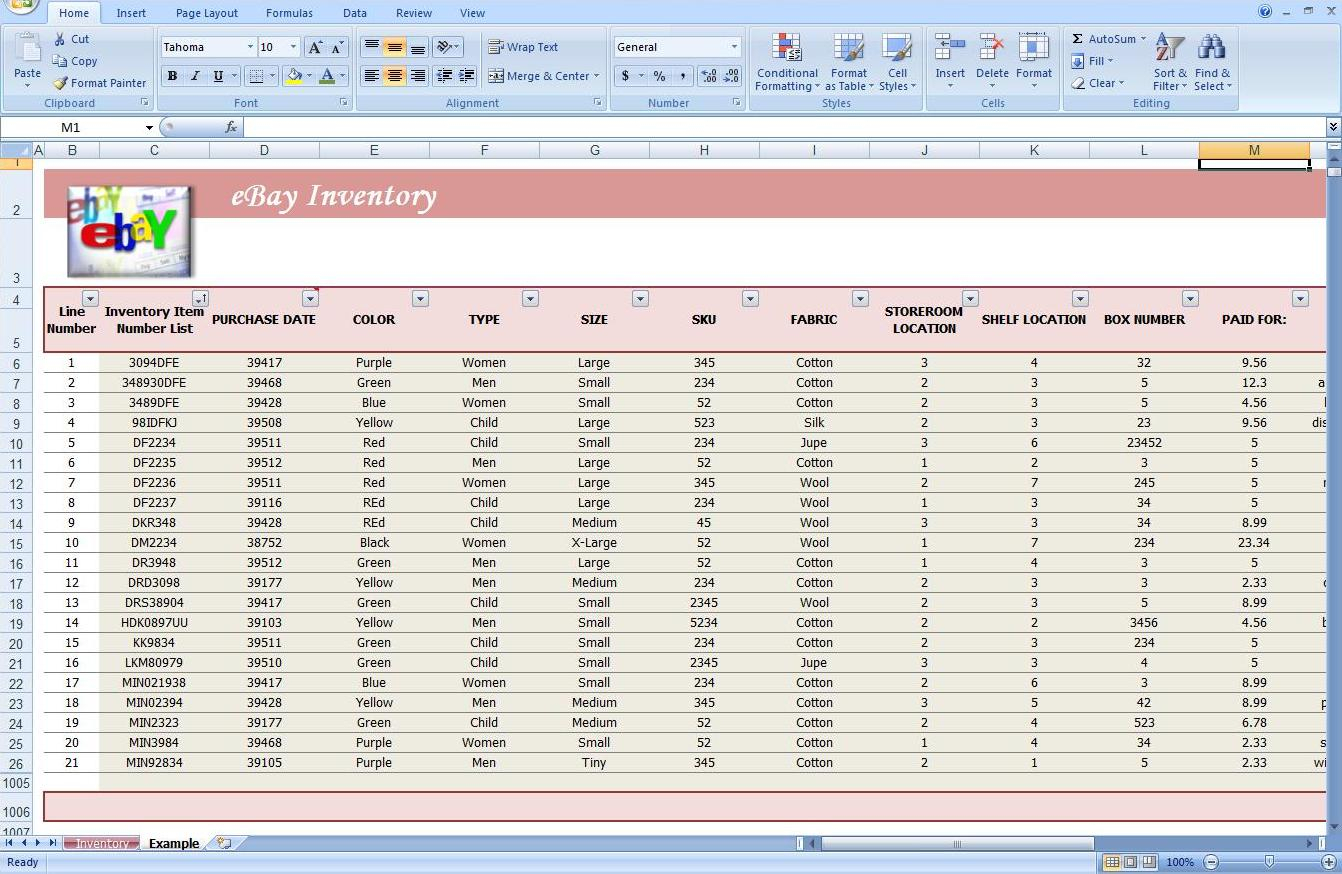Click the Insert Function (fx) icon

[232, 127]
